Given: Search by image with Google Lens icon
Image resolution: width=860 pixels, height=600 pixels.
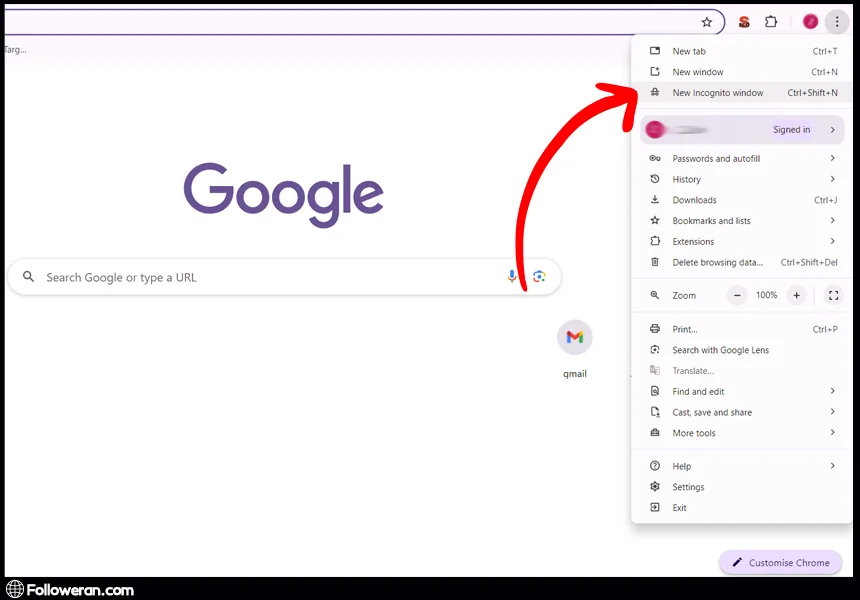Looking at the screenshot, I should pyautogui.click(x=539, y=277).
